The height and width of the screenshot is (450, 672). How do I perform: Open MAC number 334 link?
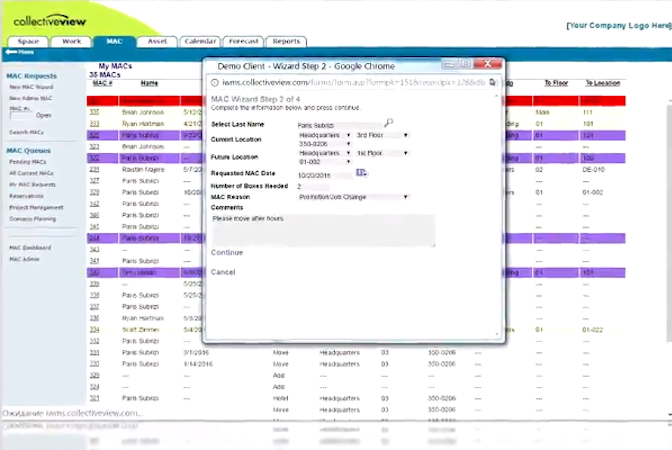tap(94, 330)
